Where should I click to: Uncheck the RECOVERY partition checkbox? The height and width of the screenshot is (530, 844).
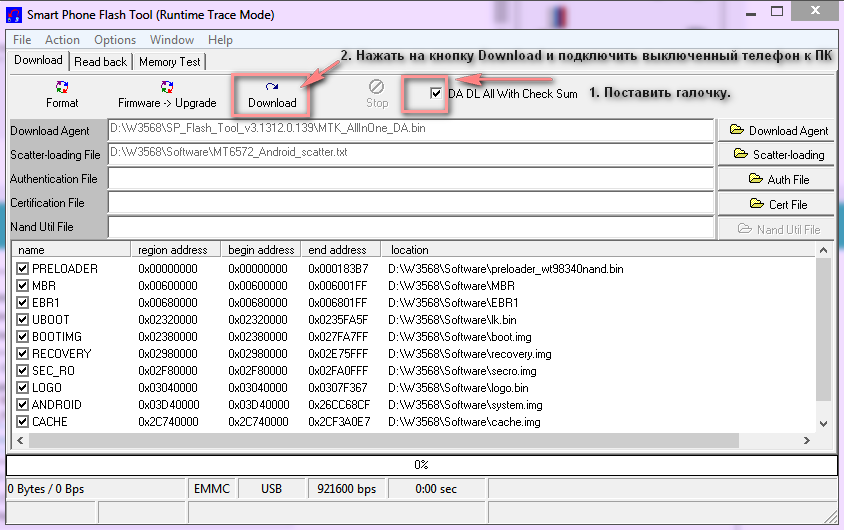(x=23, y=354)
